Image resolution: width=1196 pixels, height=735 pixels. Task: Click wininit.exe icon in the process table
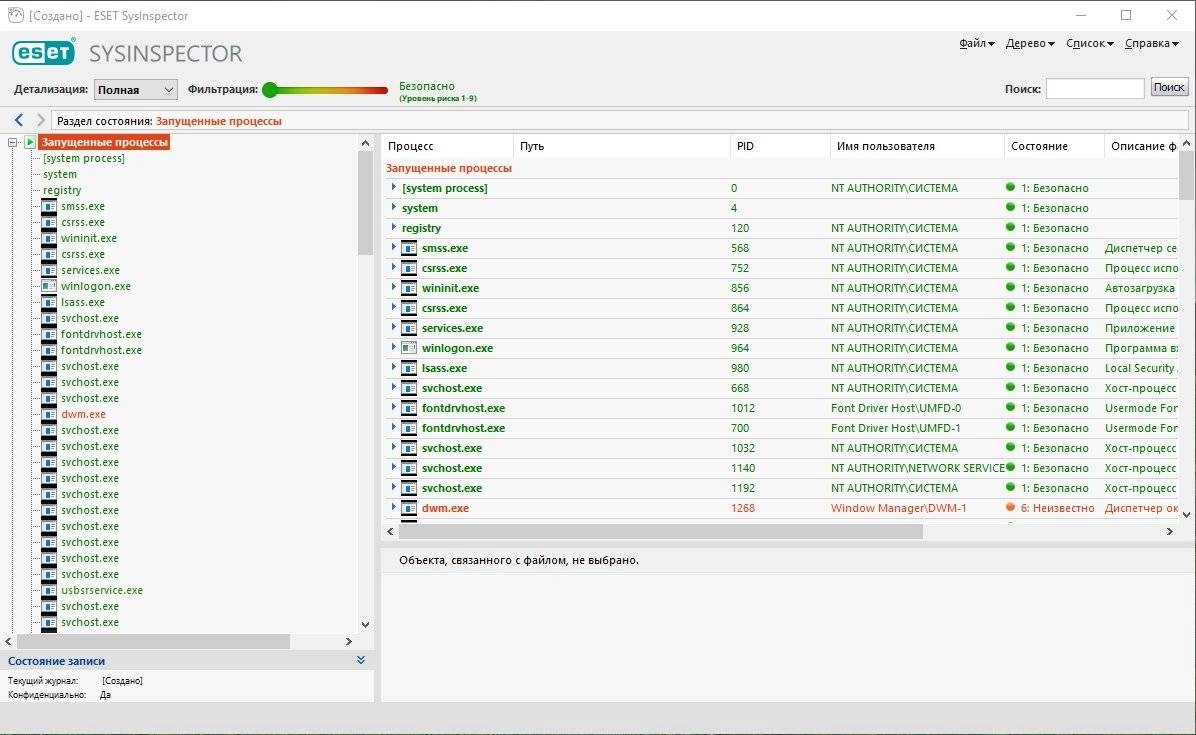point(409,288)
